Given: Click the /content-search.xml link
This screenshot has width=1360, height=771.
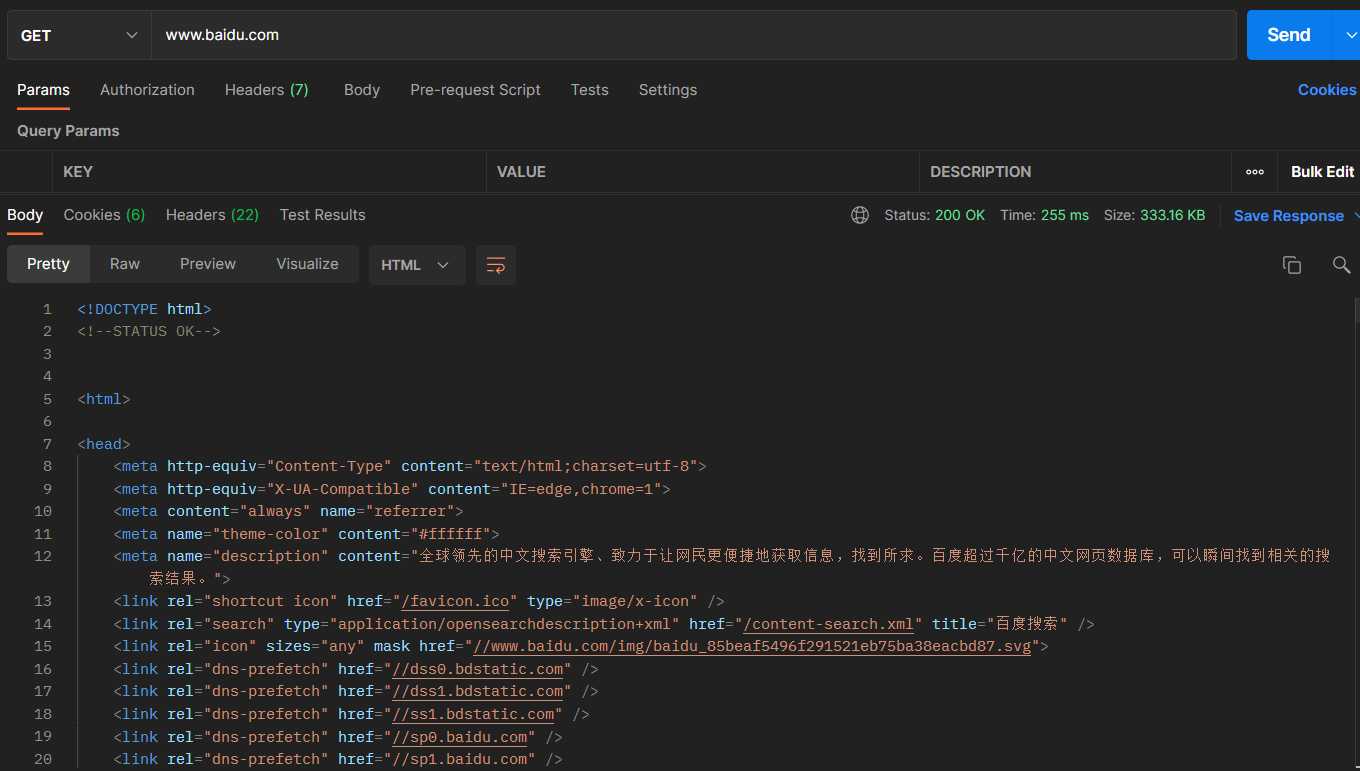Looking at the screenshot, I should [x=829, y=624].
